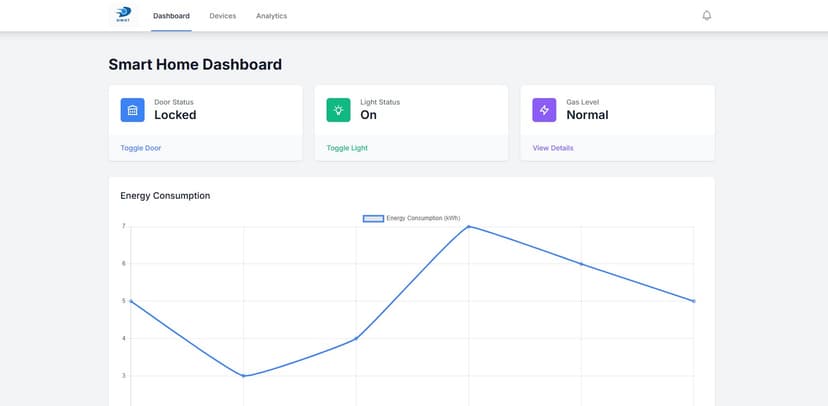Image resolution: width=828 pixels, height=406 pixels.
Task: Switch the light using Toggle Light
Action: tap(347, 148)
